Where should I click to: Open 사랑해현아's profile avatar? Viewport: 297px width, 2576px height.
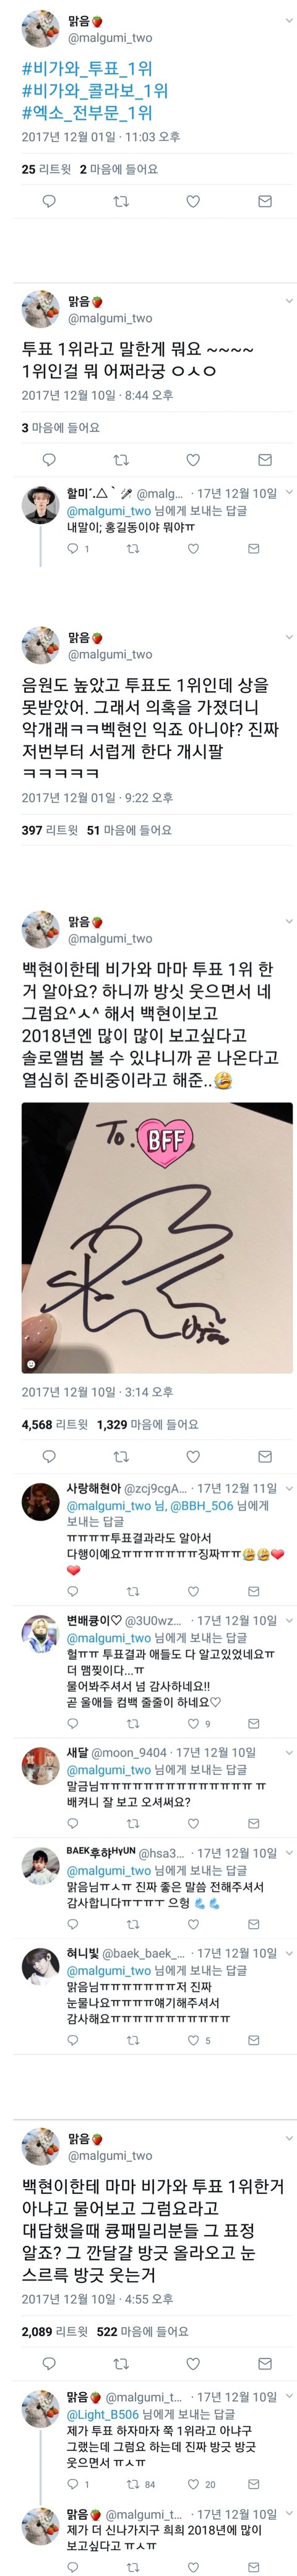click(41, 1501)
